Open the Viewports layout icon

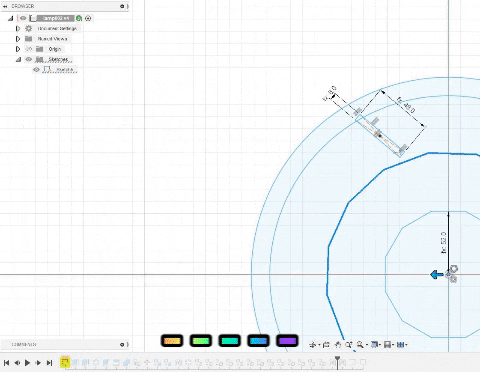pyautogui.click(x=400, y=345)
